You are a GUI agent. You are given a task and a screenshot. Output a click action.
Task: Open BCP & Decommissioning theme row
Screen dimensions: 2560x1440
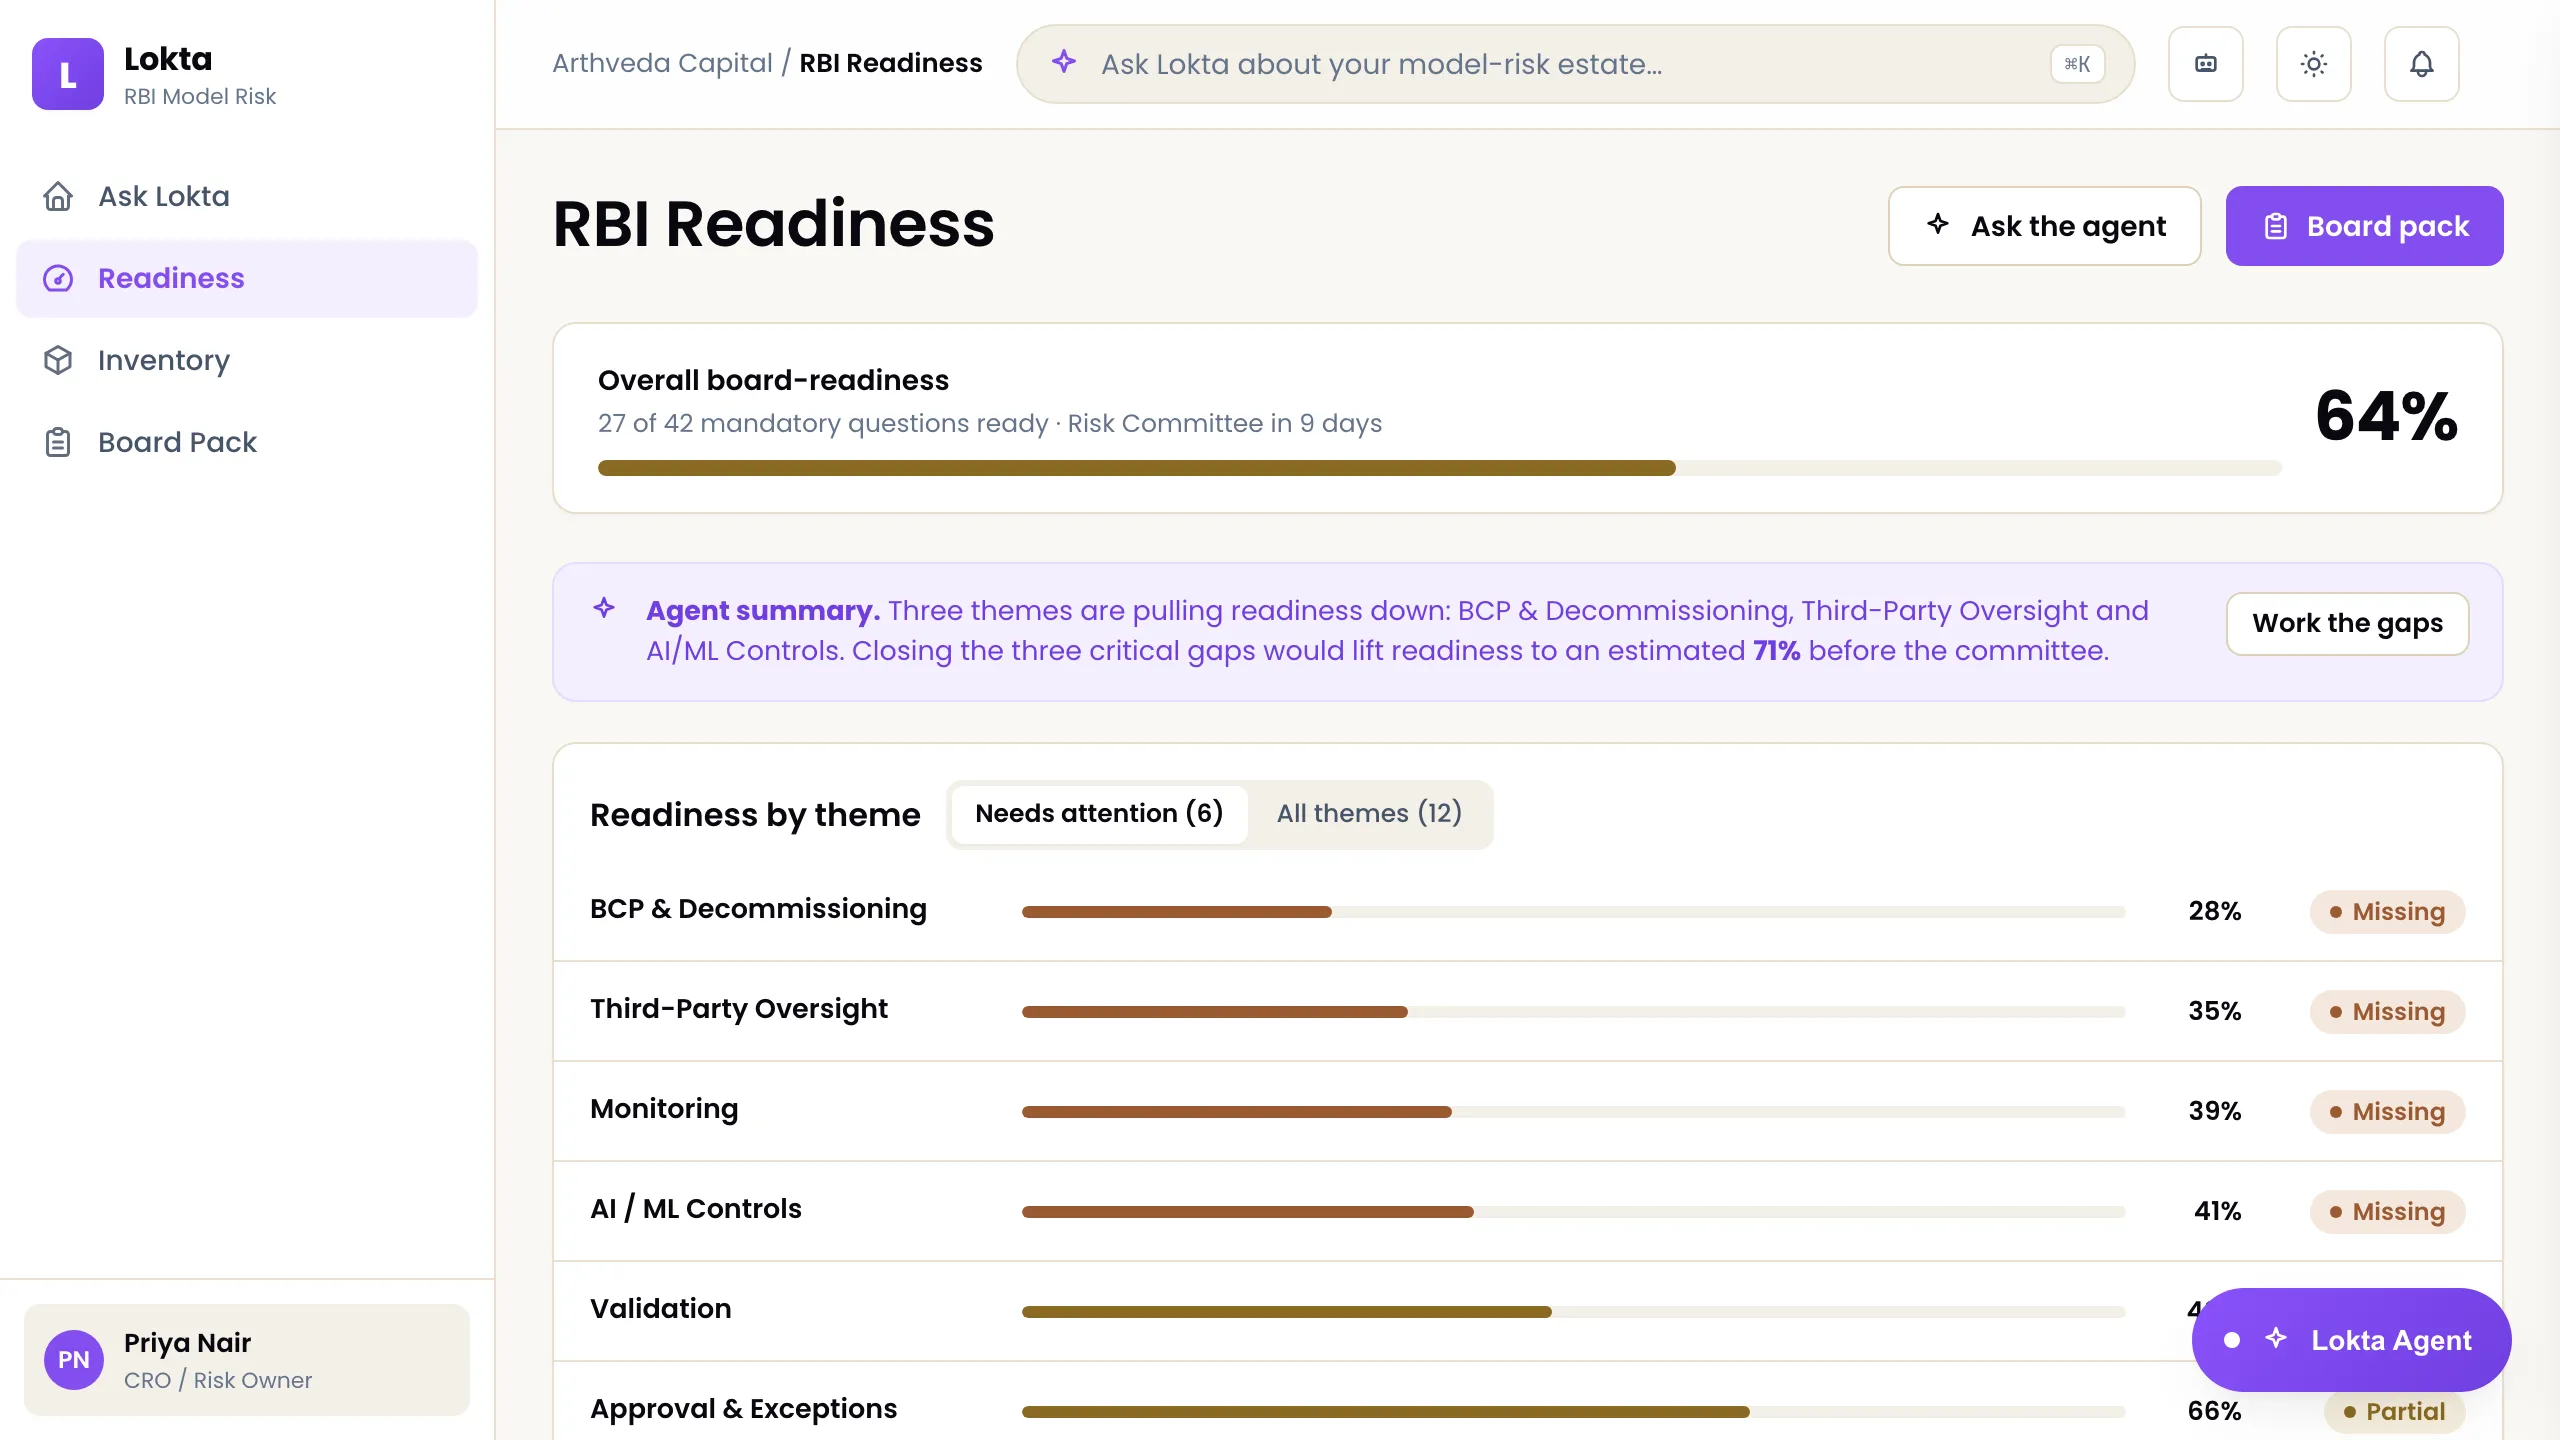[x=1527, y=911]
